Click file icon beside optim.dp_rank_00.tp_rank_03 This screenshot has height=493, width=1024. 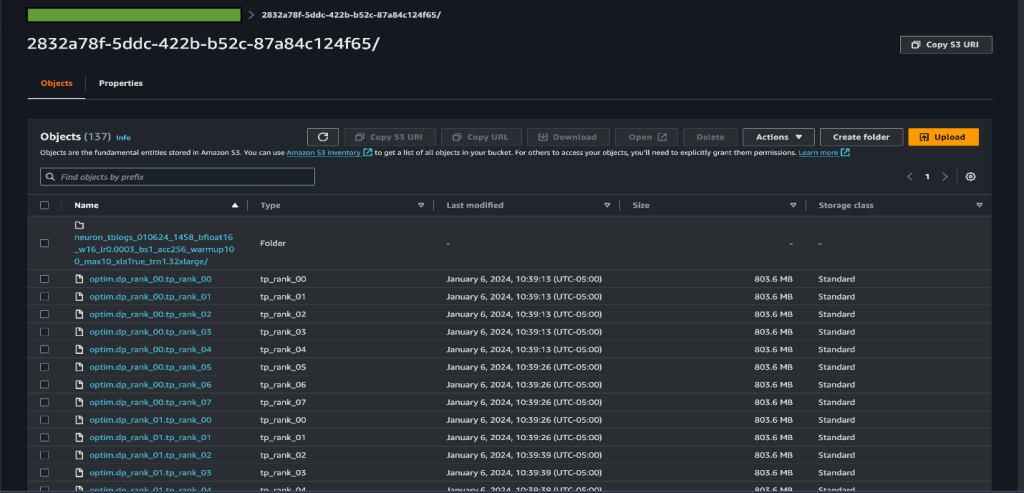(80, 332)
